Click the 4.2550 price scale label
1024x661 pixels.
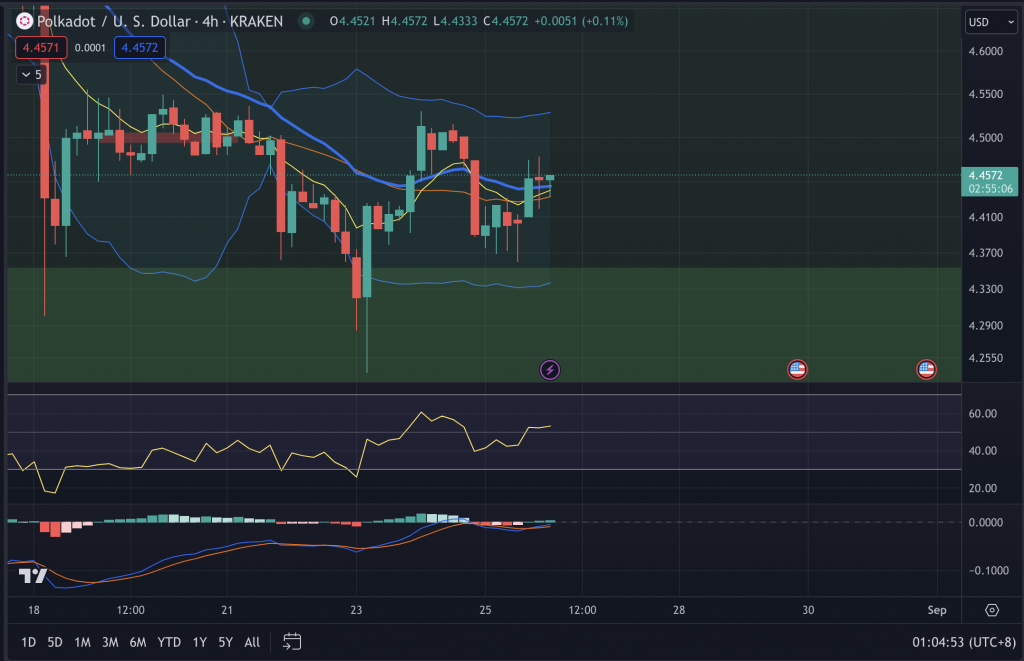pos(985,358)
